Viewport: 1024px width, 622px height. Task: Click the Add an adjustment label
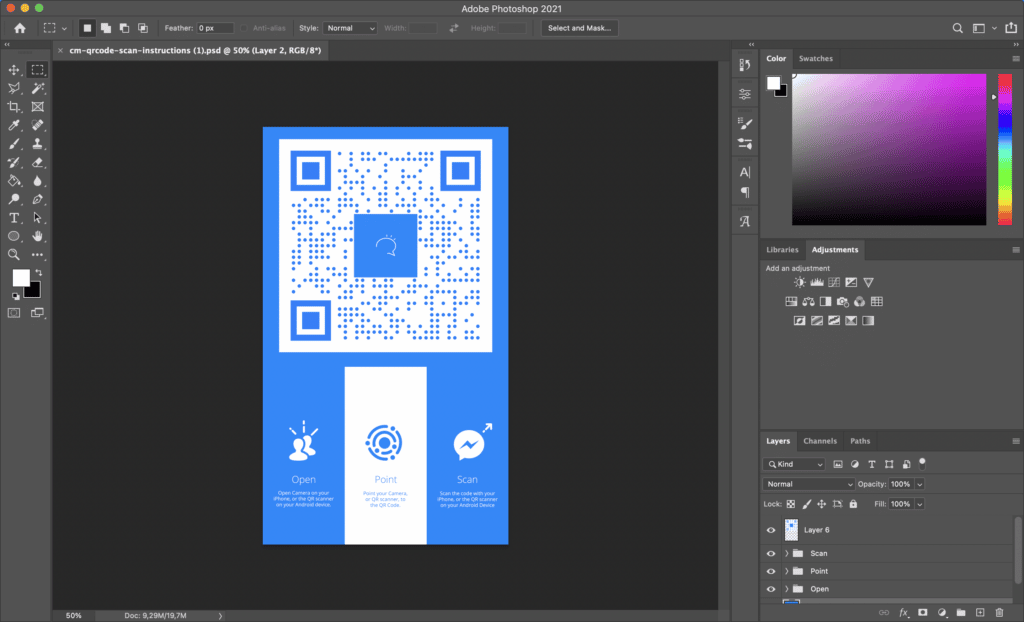point(800,268)
